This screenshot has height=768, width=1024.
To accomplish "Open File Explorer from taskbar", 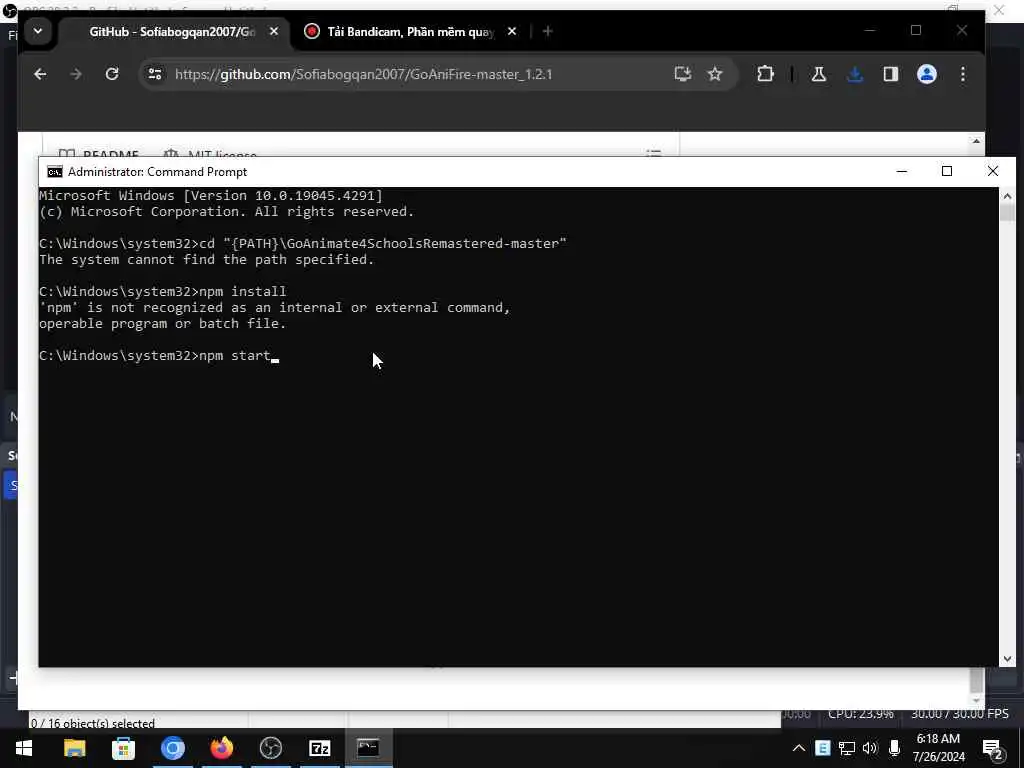I will pos(74,748).
